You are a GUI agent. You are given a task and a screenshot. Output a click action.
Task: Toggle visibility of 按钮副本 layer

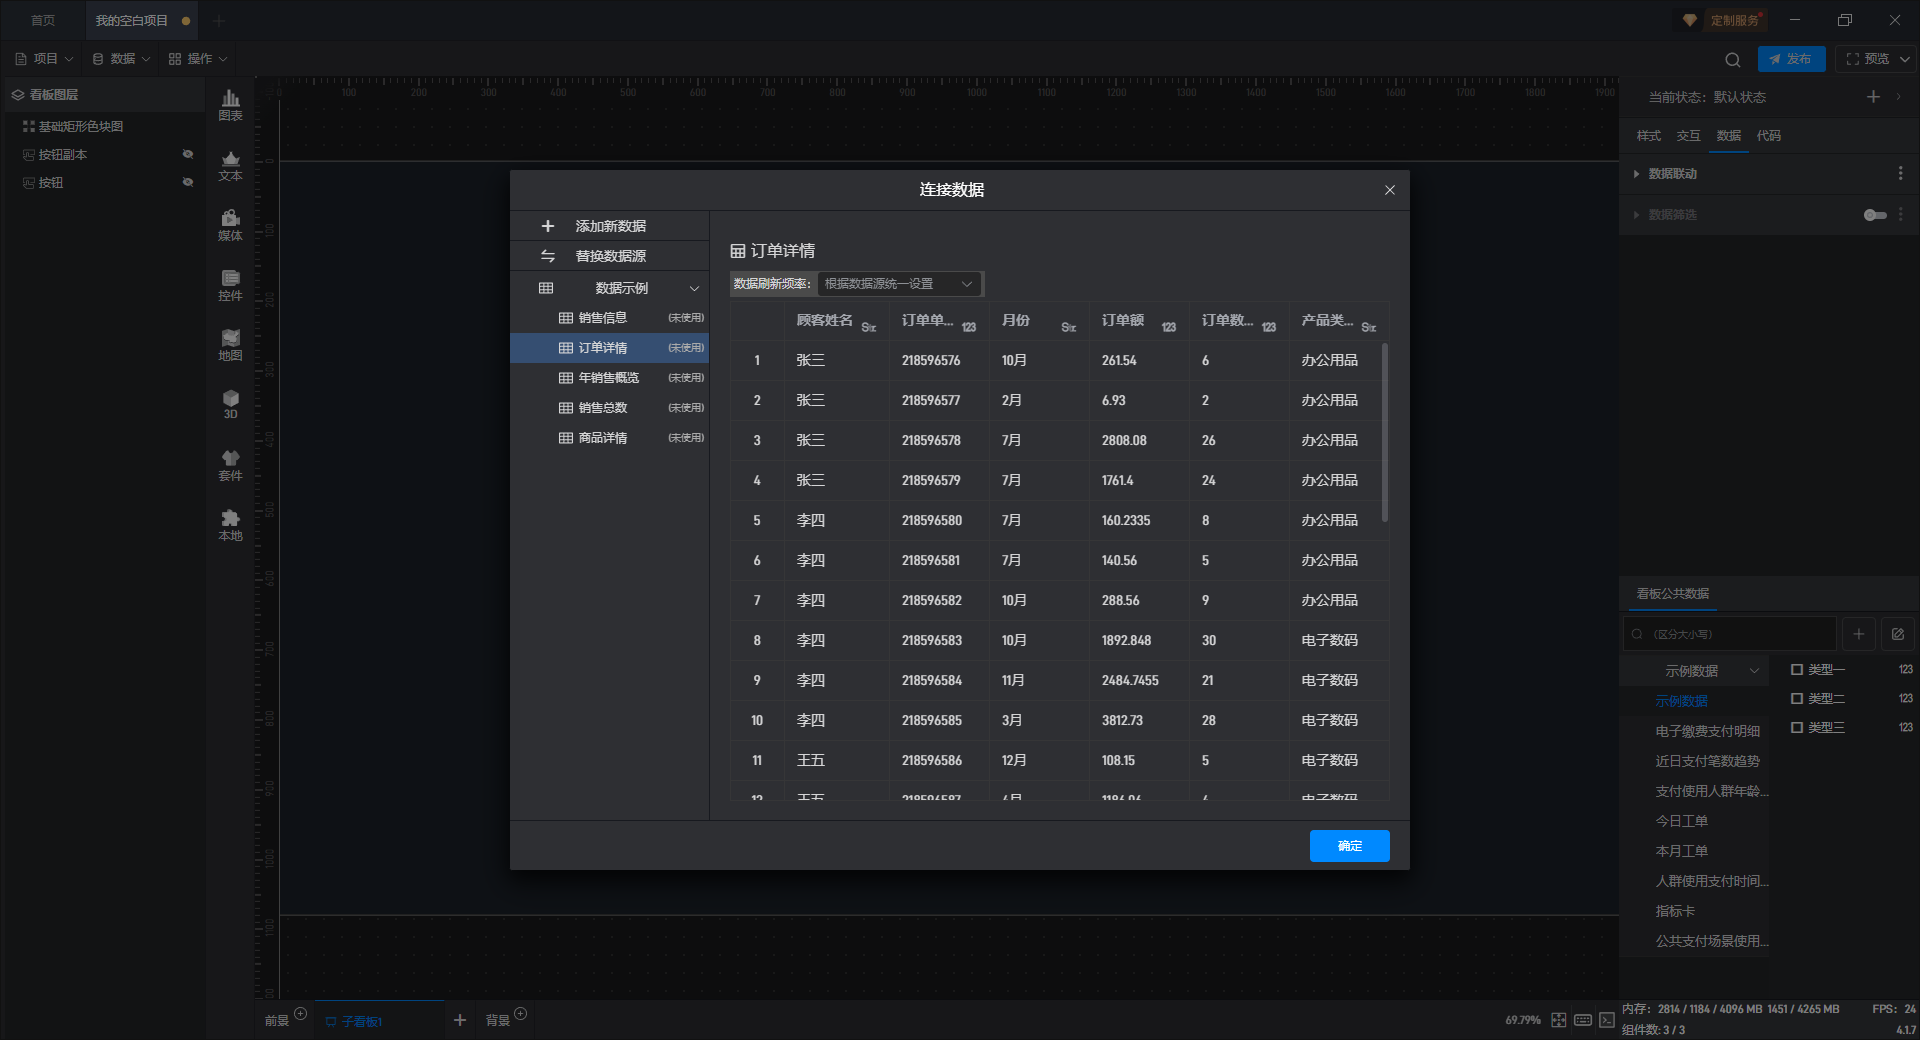click(x=187, y=154)
